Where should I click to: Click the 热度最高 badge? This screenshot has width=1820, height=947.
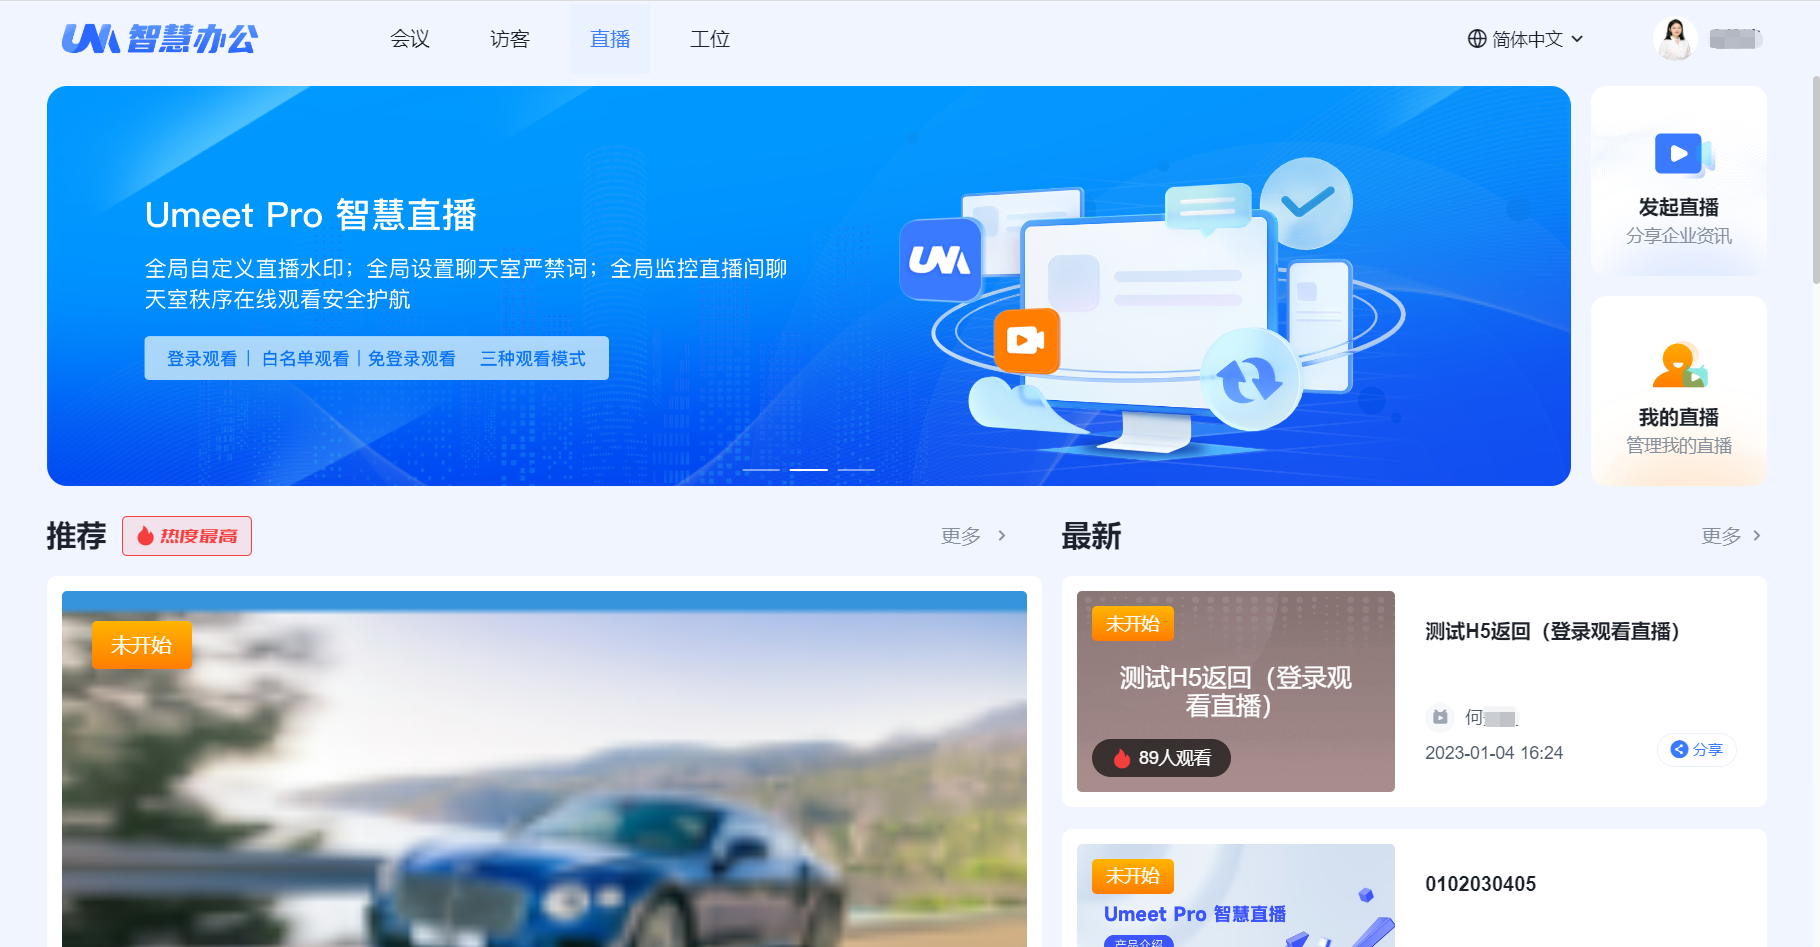pos(187,536)
